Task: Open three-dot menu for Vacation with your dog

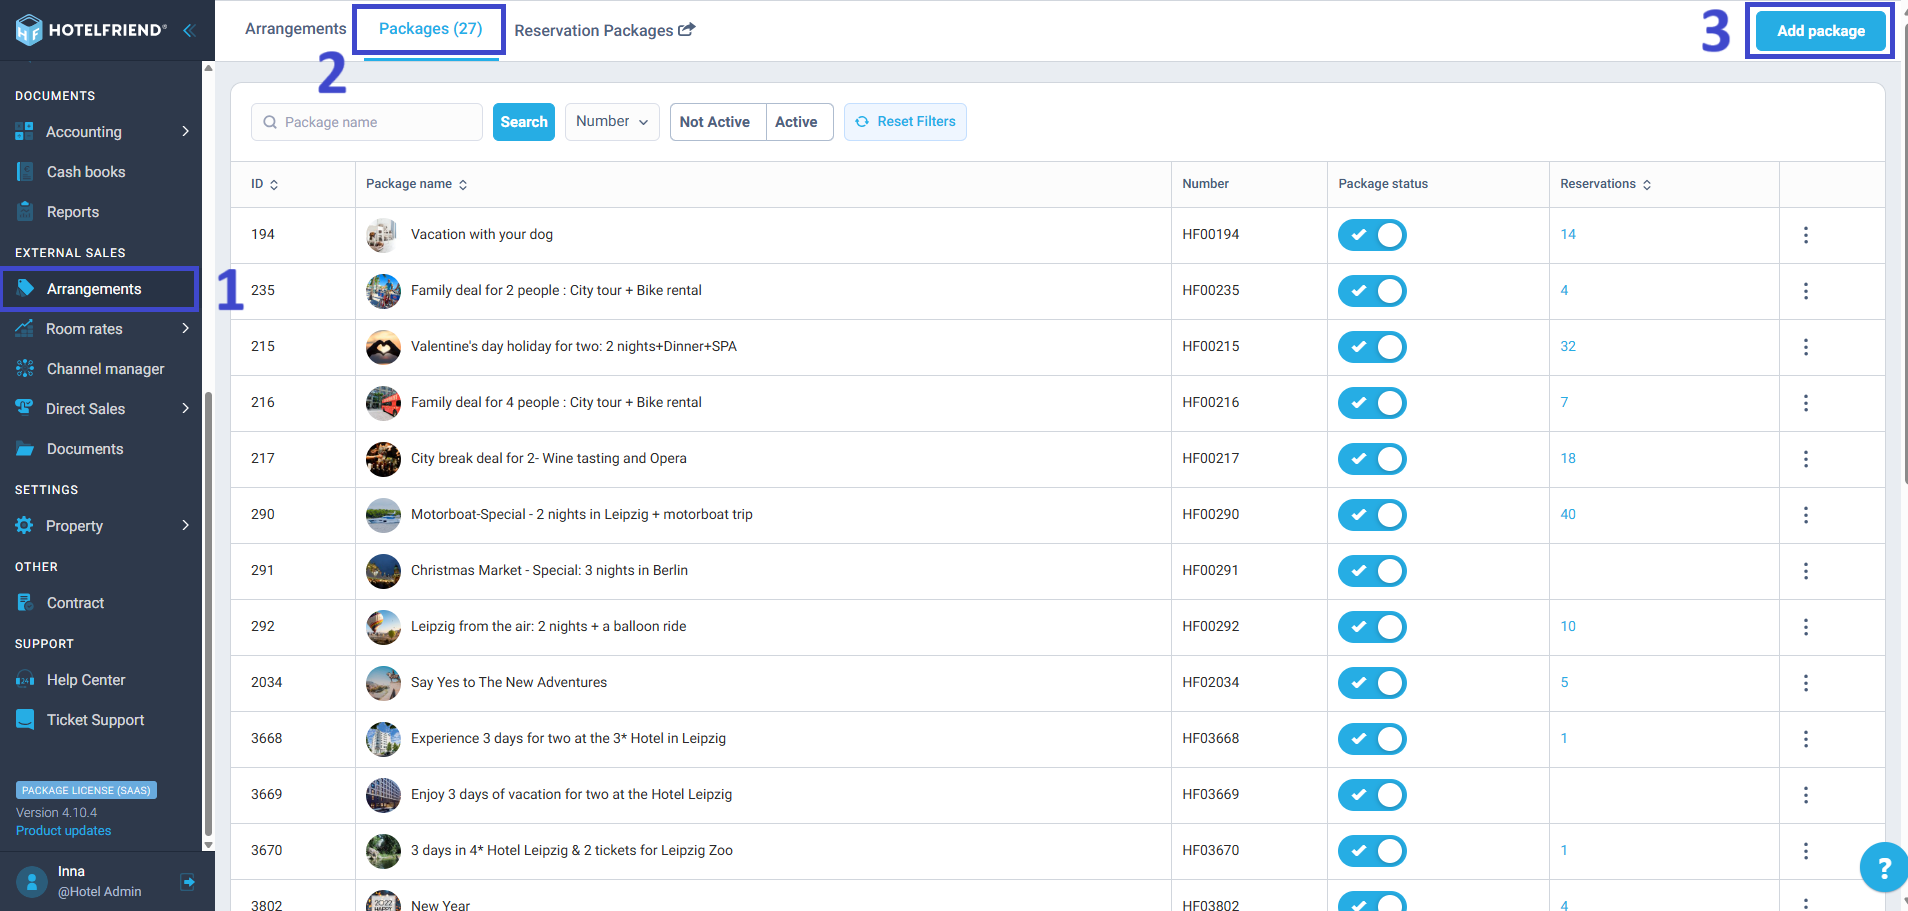Action: 1805,235
